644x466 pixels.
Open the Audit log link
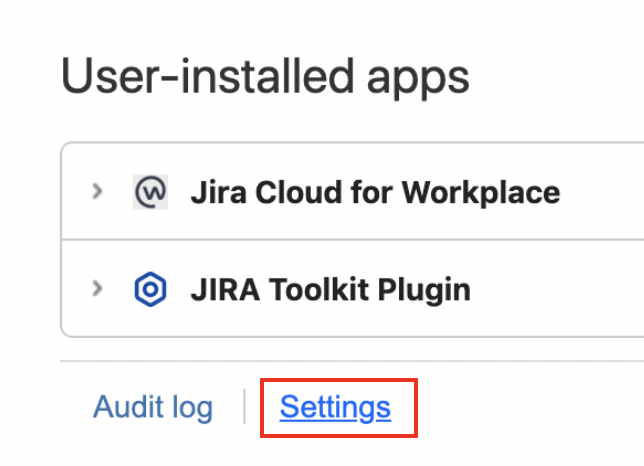(153, 407)
